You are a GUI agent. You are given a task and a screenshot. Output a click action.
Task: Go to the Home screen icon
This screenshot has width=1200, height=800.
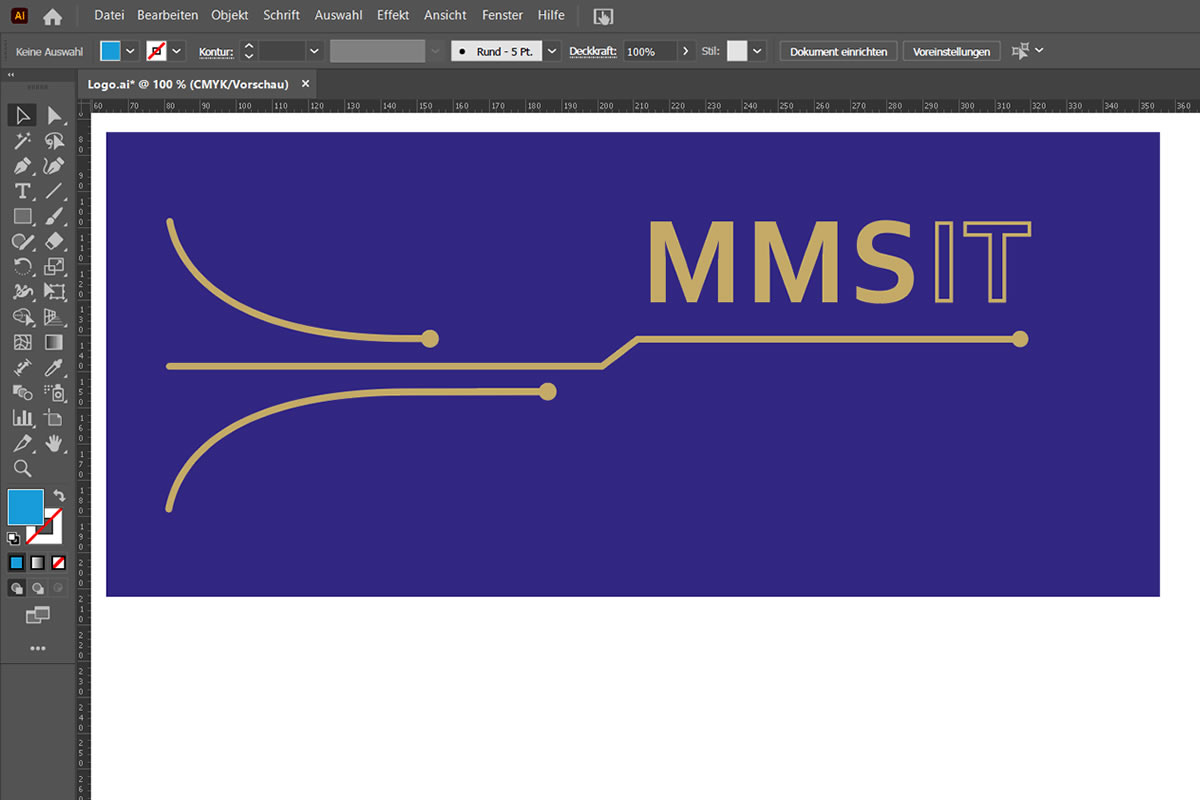(53, 16)
